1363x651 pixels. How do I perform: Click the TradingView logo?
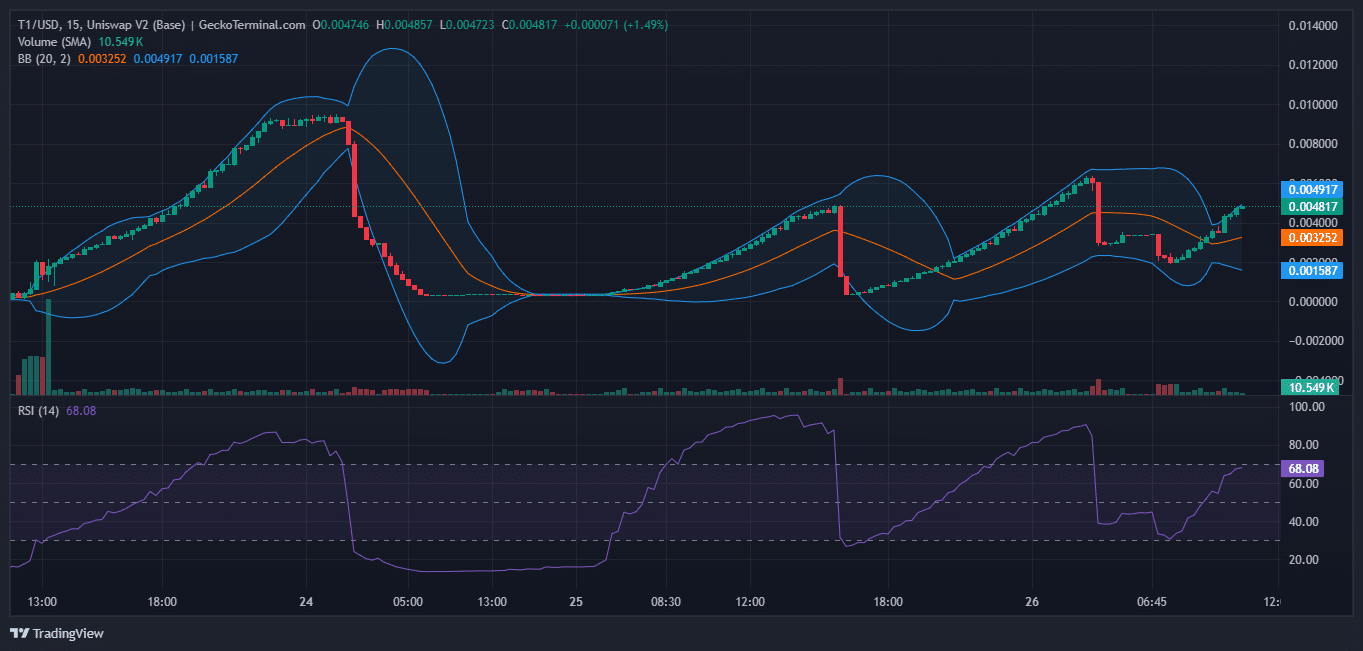(x=57, y=633)
